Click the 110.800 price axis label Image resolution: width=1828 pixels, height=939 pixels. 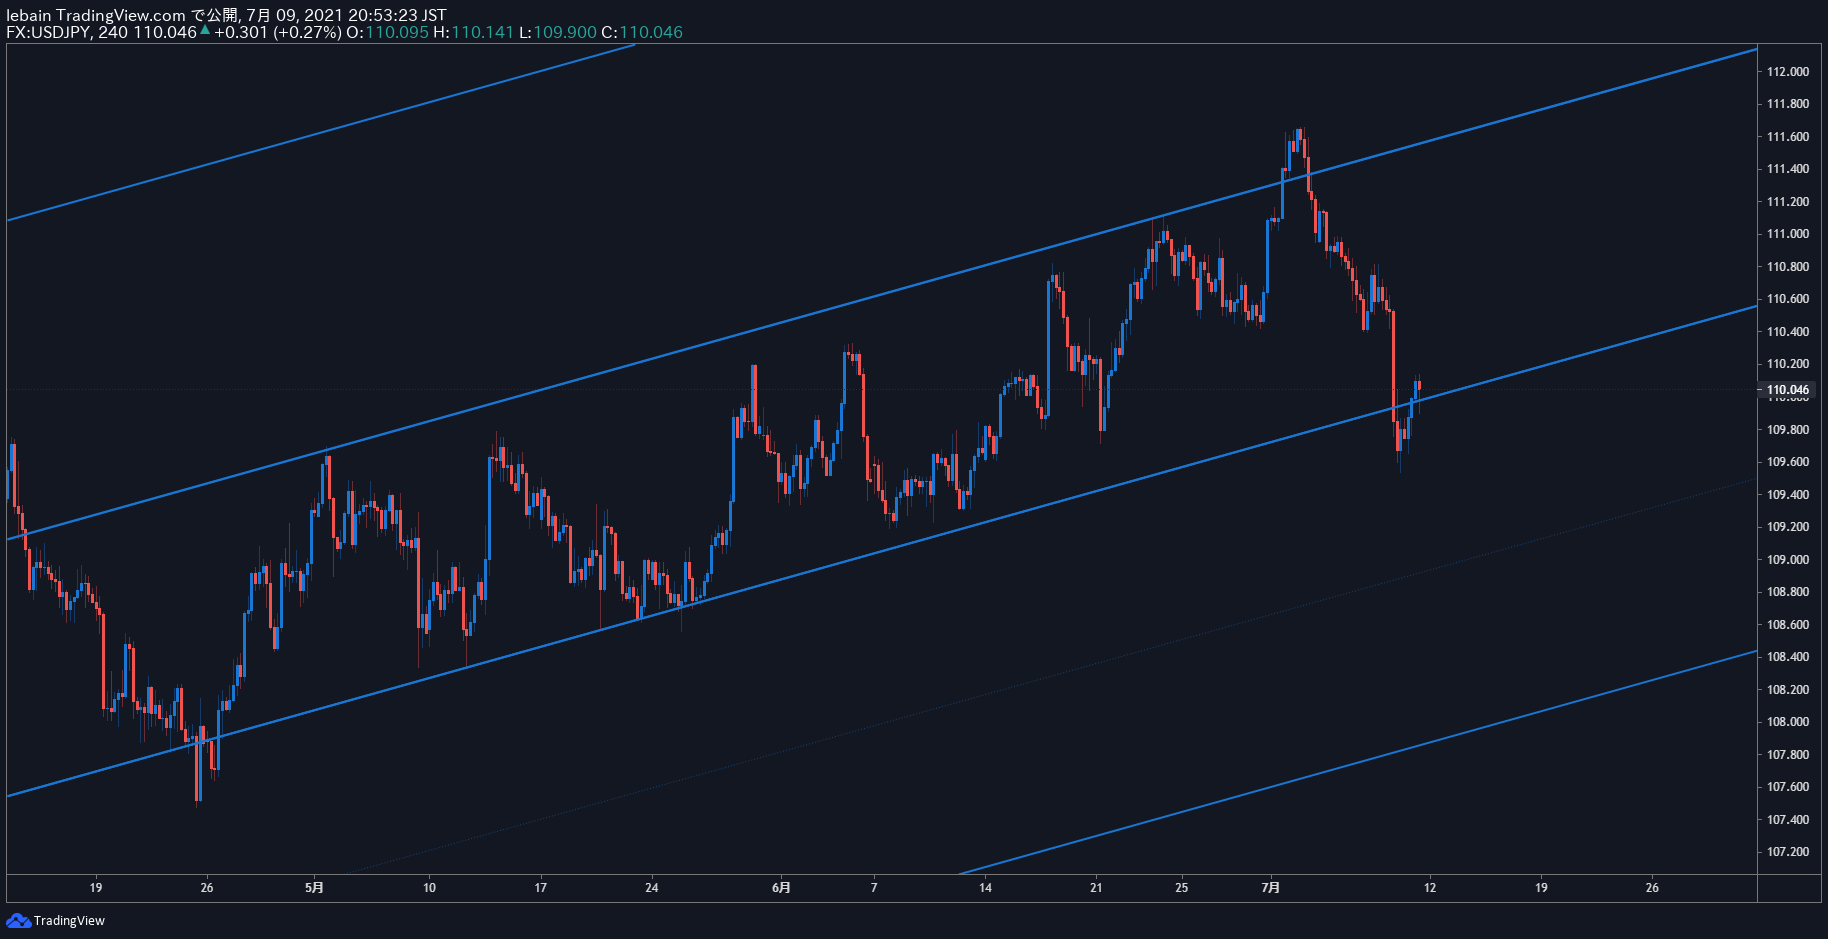1787,267
